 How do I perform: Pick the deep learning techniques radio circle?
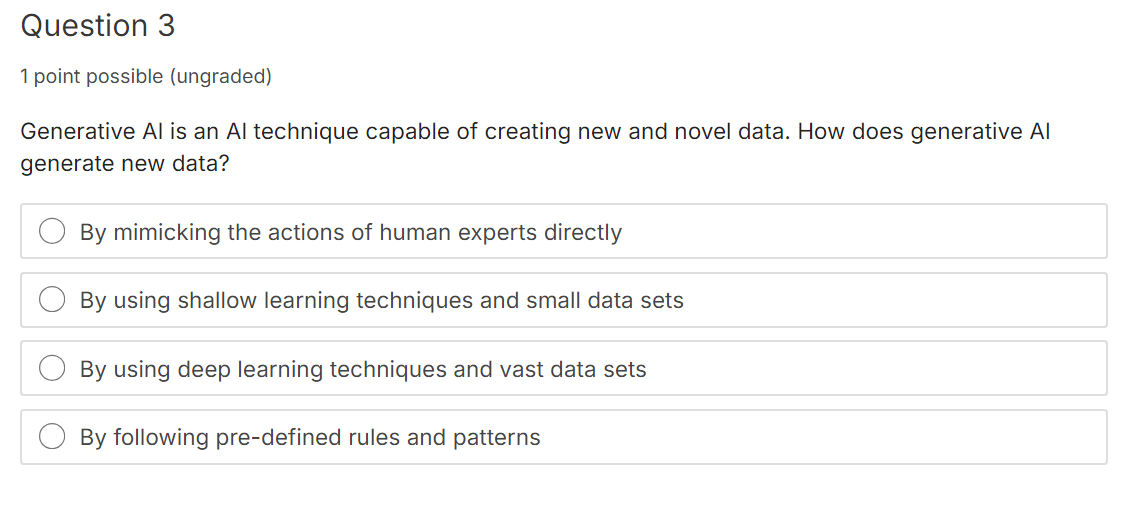[52, 368]
